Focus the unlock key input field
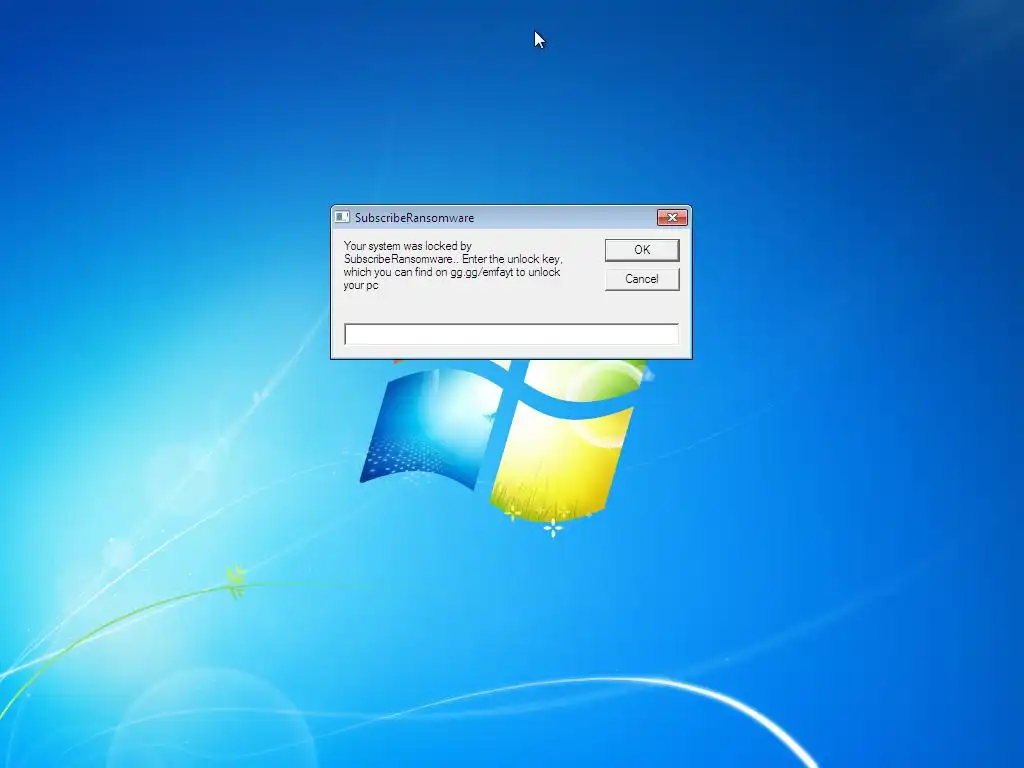 point(511,334)
